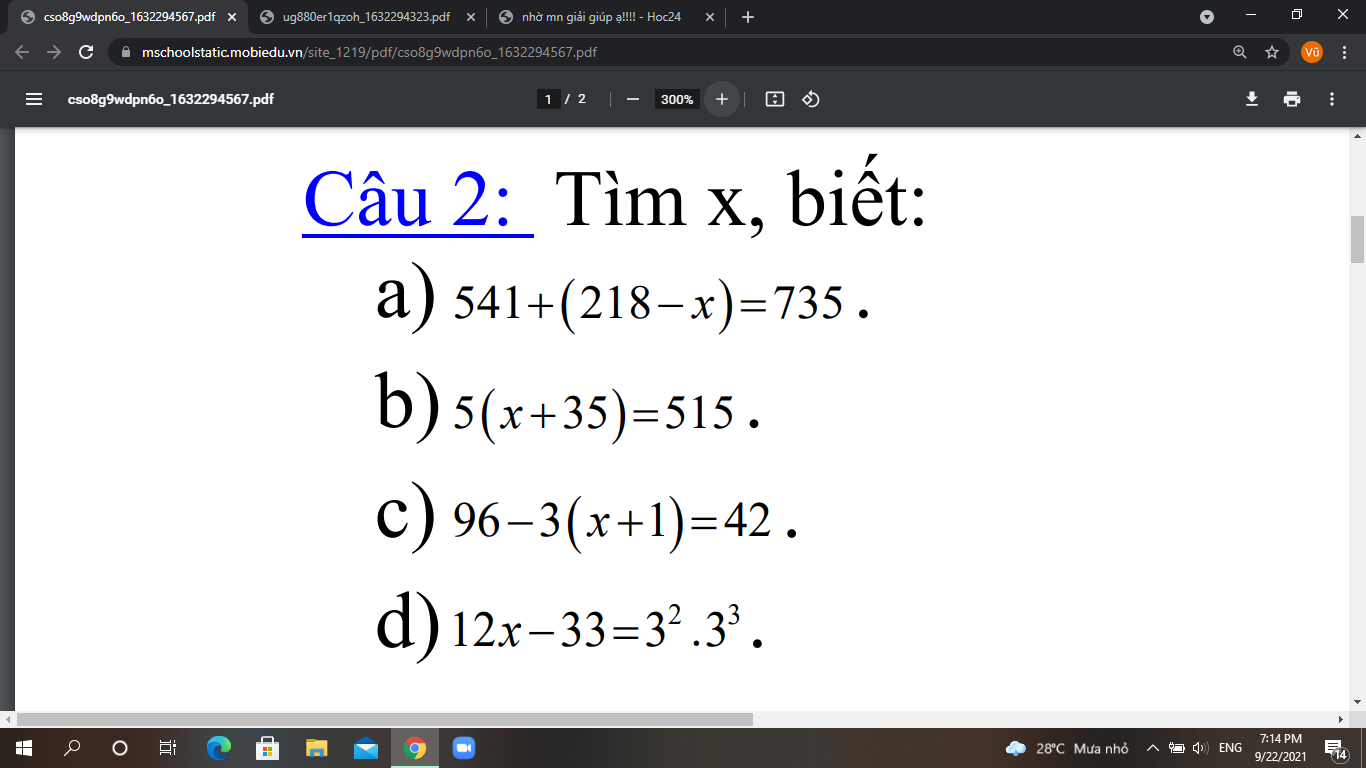The height and width of the screenshot is (768, 1366).
Task: Go forward in Chrome history
Action: point(54,52)
